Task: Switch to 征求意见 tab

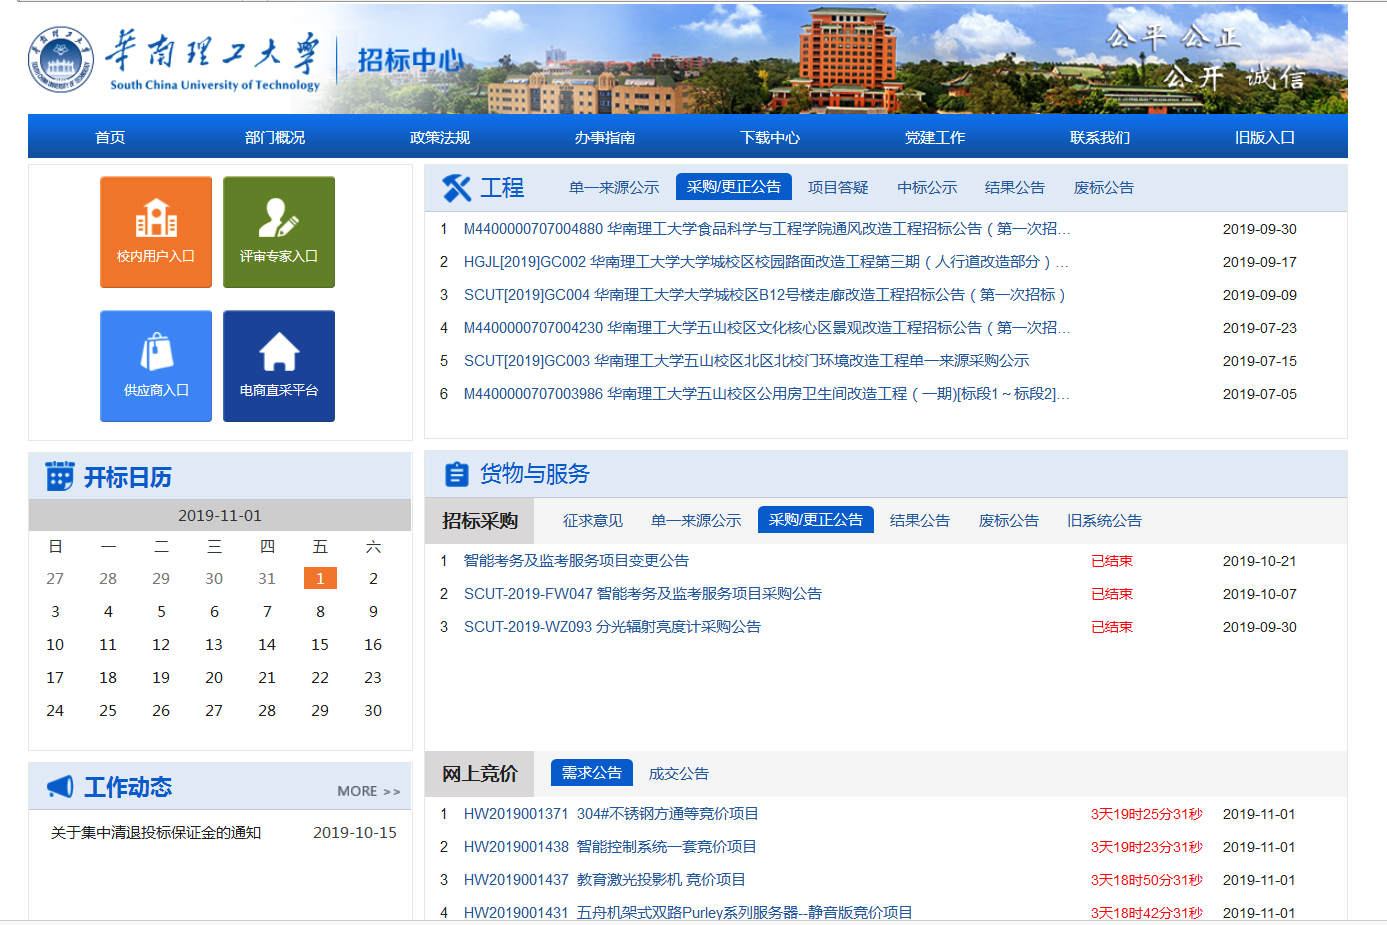Action: pyautogui.click(x=593, y=520)
